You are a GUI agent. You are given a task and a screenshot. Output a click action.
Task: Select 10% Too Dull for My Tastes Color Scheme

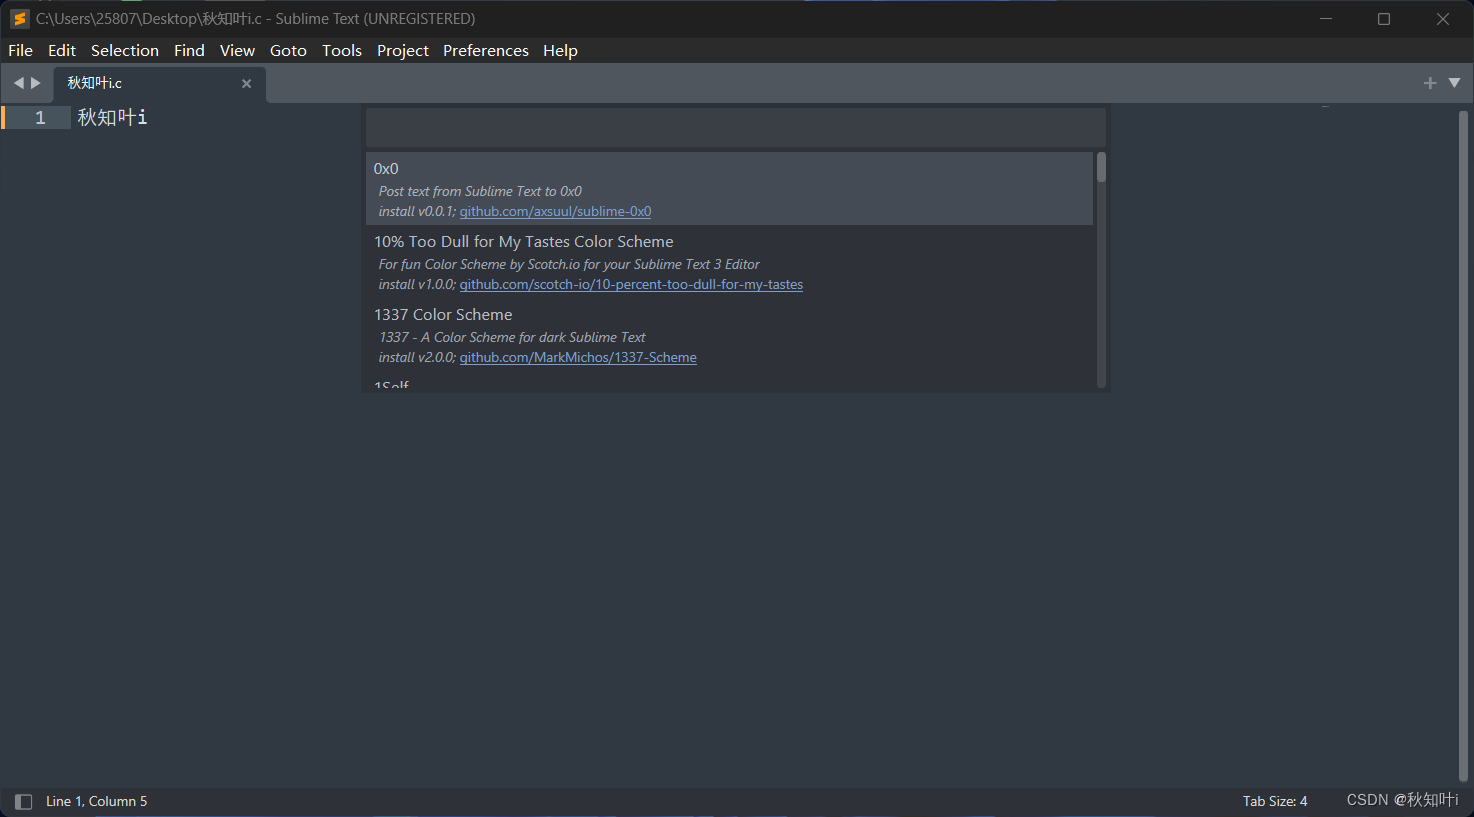click(x=729, y=261)
